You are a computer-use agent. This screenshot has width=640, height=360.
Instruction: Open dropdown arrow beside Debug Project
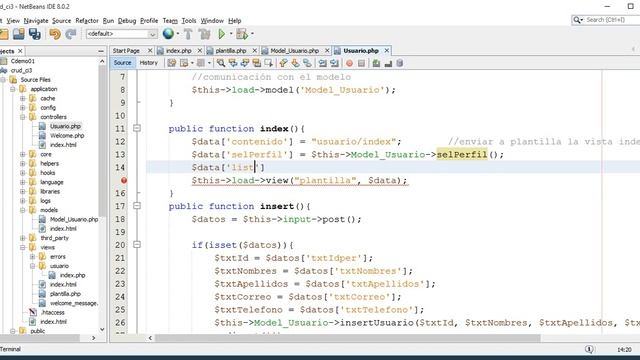(252, 34)
